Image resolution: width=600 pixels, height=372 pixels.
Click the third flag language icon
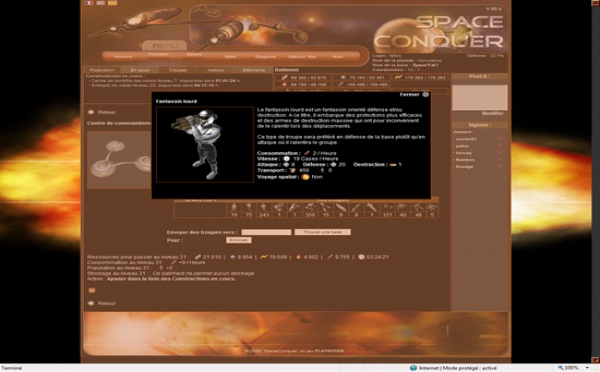(112, 3)
